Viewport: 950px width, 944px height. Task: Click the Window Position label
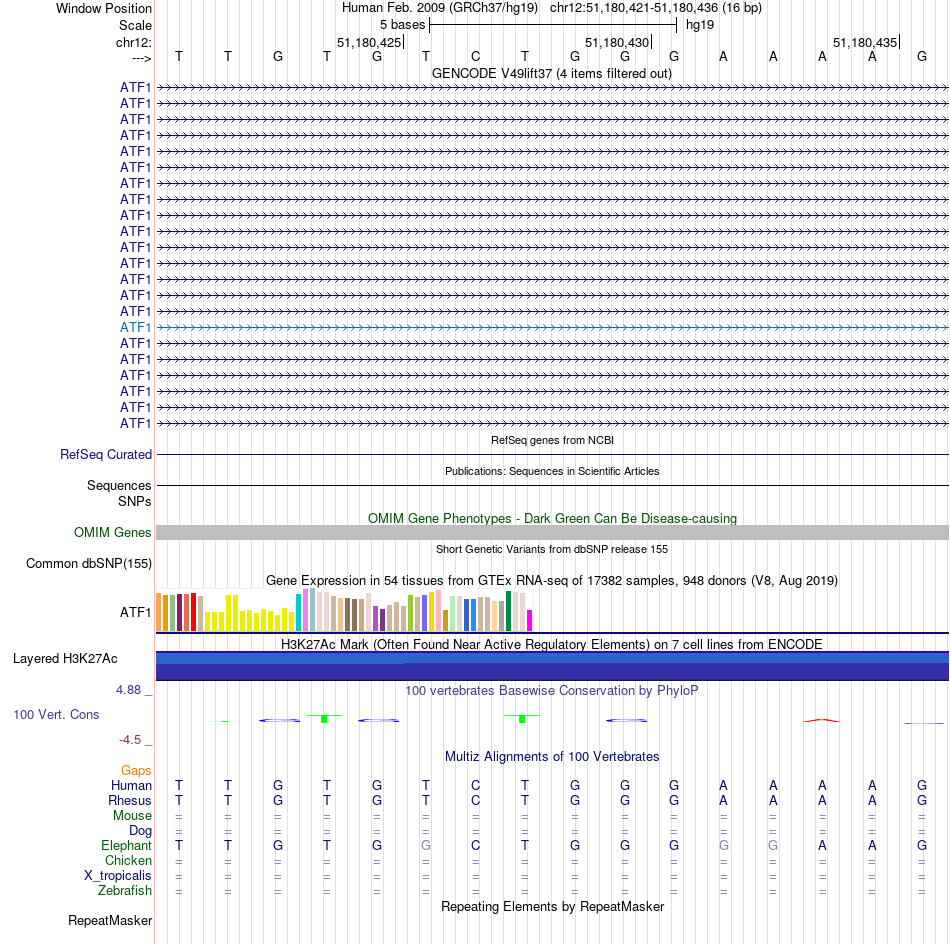pos(104,8)
